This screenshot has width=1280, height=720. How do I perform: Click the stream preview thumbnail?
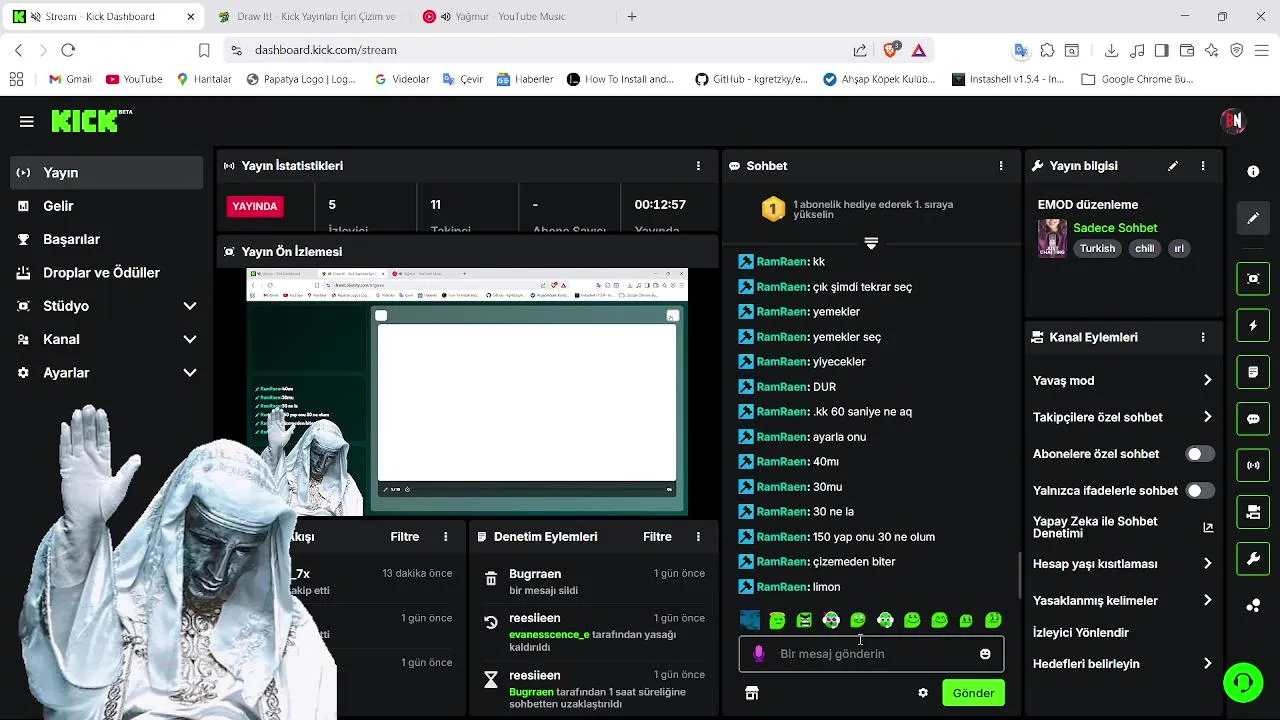(467, 392)
